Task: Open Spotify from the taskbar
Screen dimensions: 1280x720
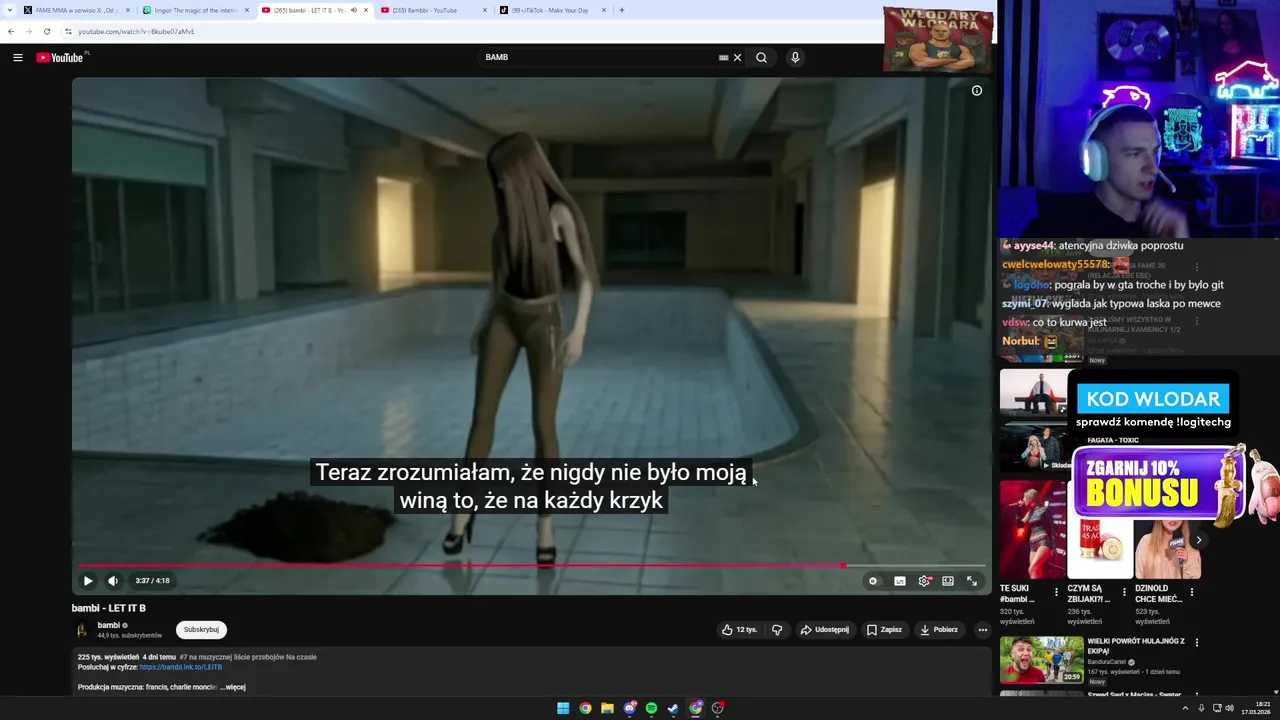Action: pos(651,708)
